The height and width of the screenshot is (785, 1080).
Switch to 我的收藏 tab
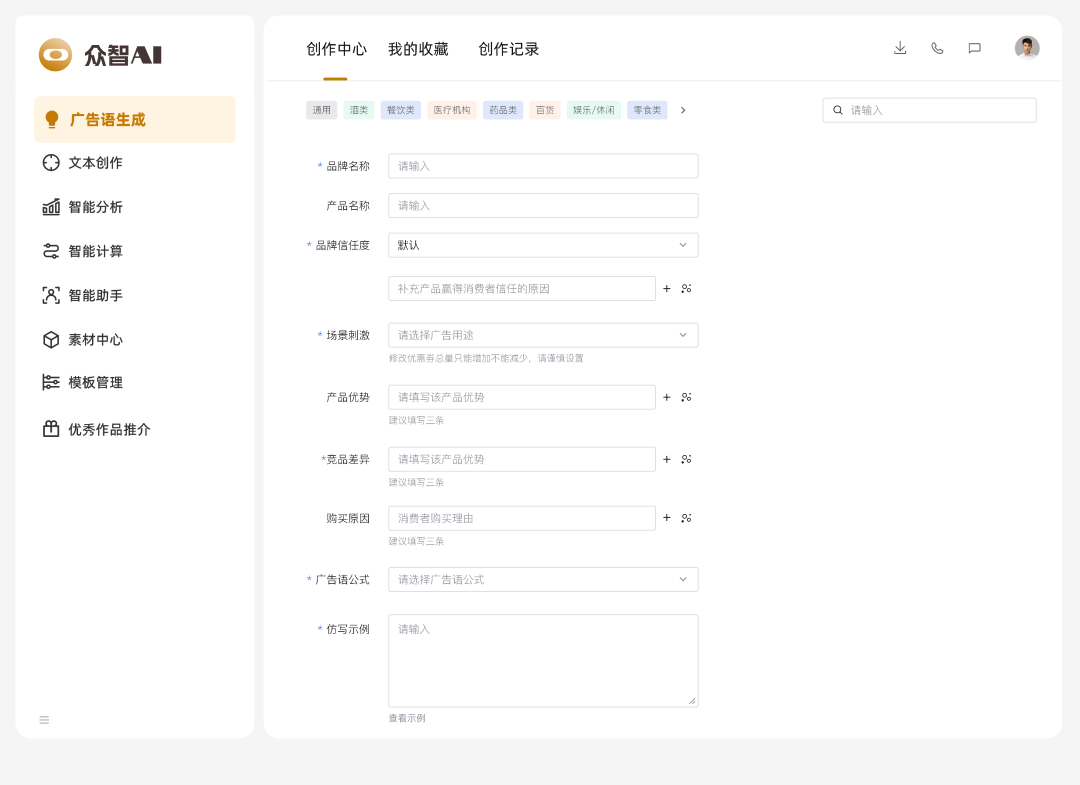[x=418, y=49]
